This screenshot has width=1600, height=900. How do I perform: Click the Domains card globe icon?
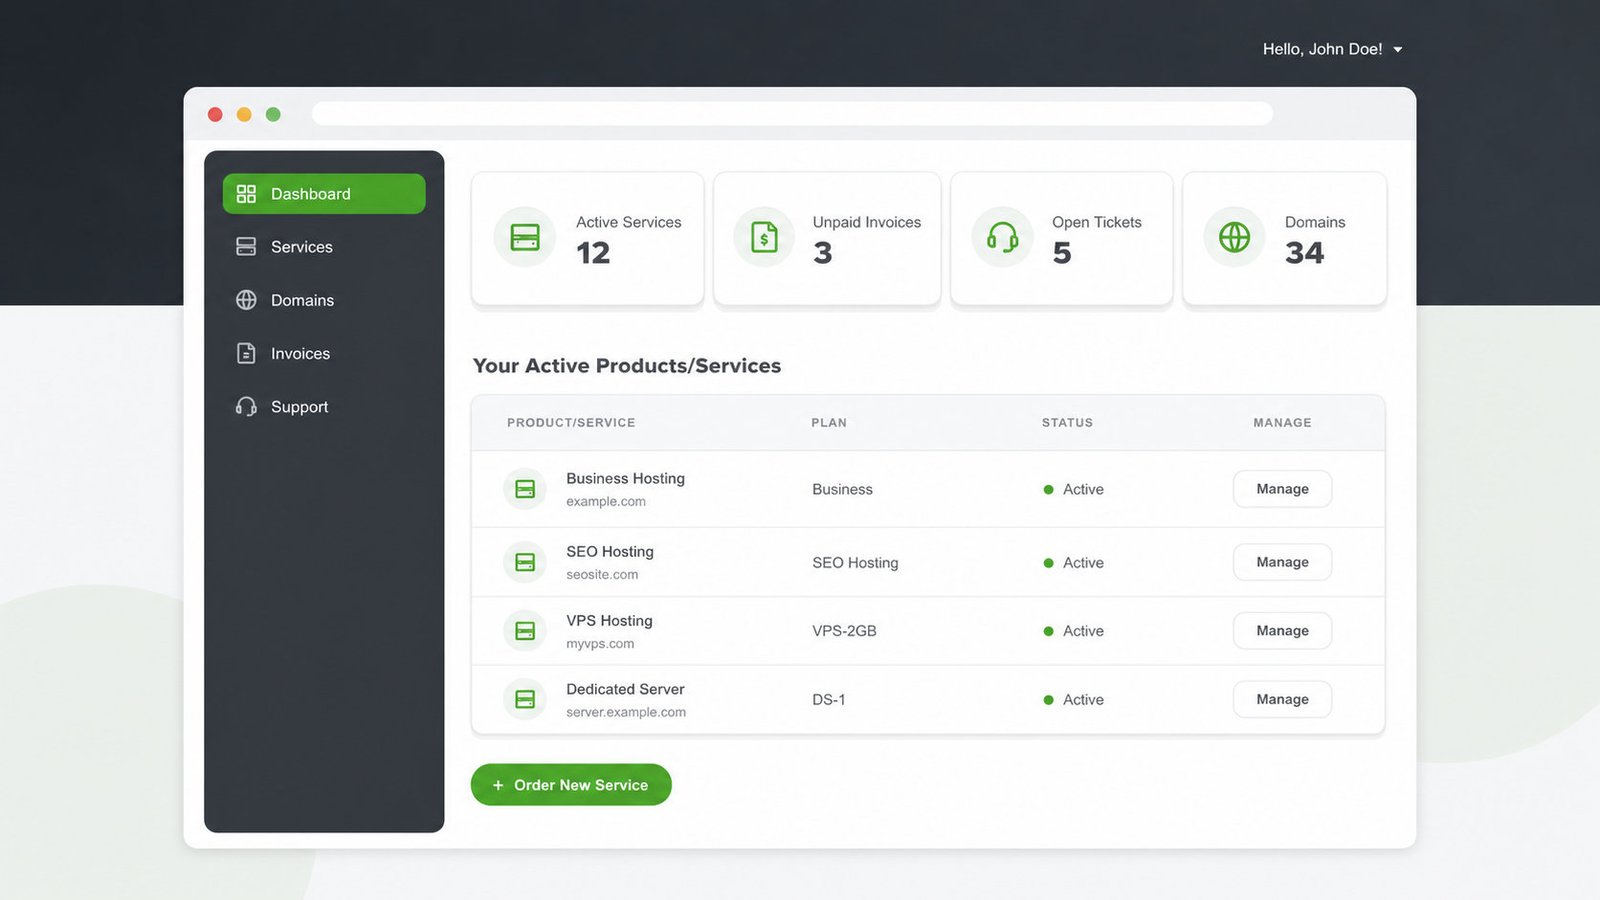point(1234,237)
